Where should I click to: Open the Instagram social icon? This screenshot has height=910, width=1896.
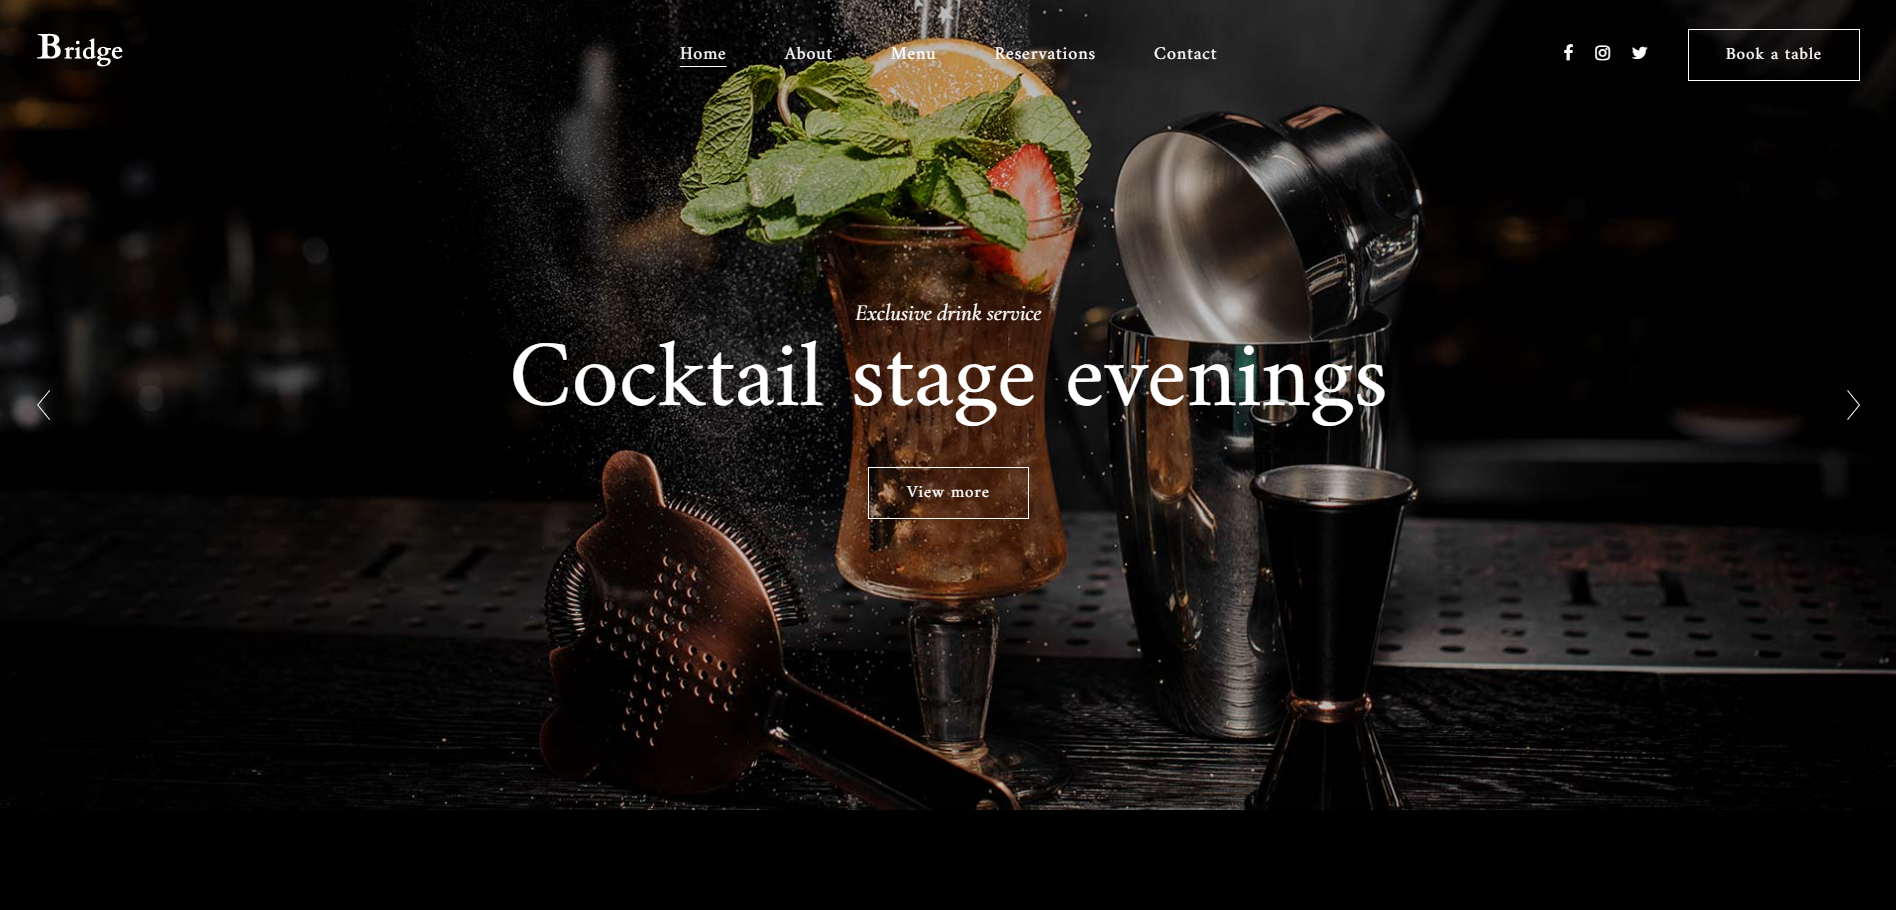[1602, 53]
